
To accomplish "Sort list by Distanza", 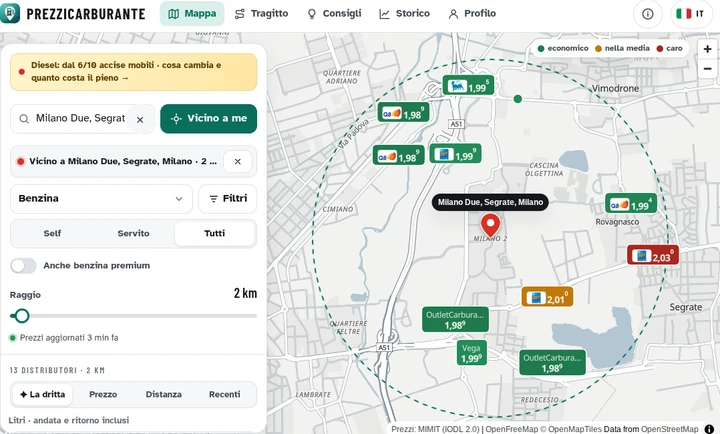I will click(163, 395).
